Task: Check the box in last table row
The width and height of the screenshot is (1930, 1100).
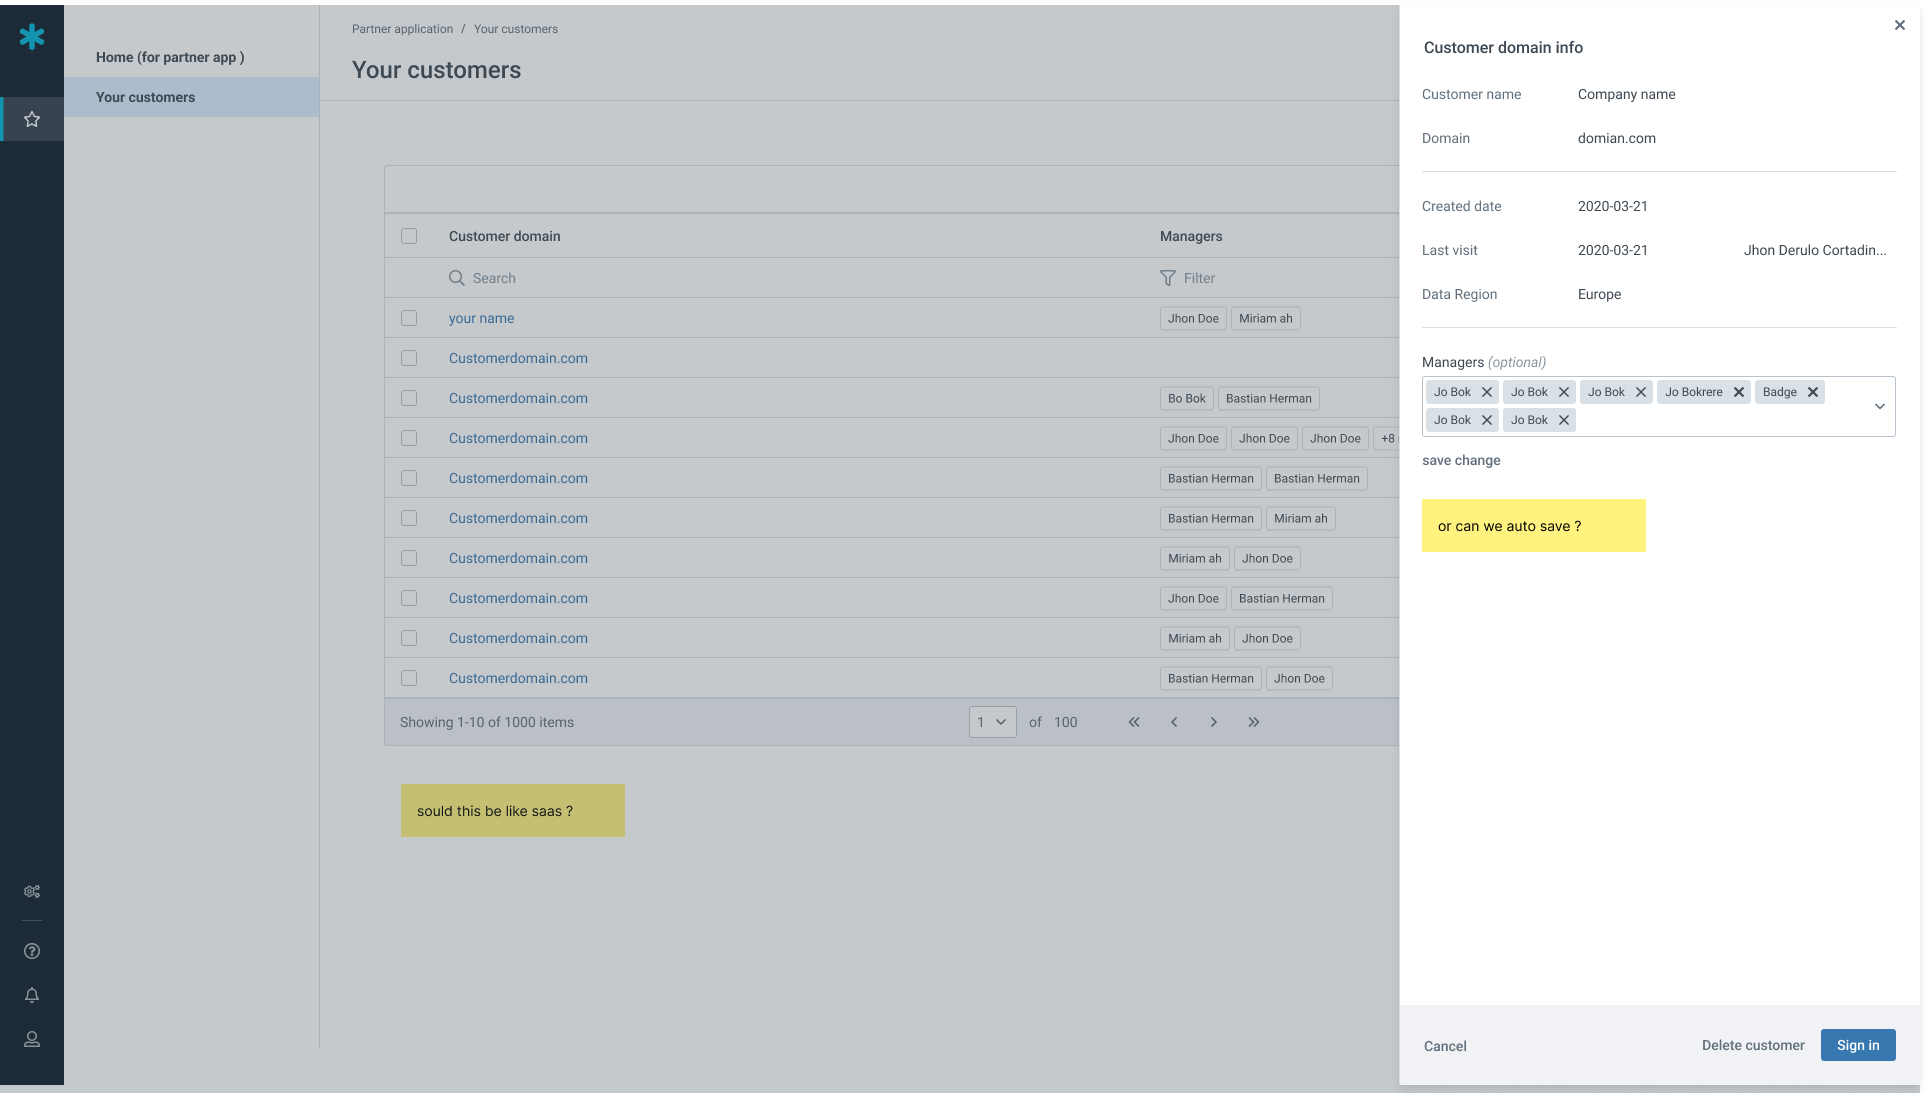Action: pyautogui.click(x=409, y=678)
